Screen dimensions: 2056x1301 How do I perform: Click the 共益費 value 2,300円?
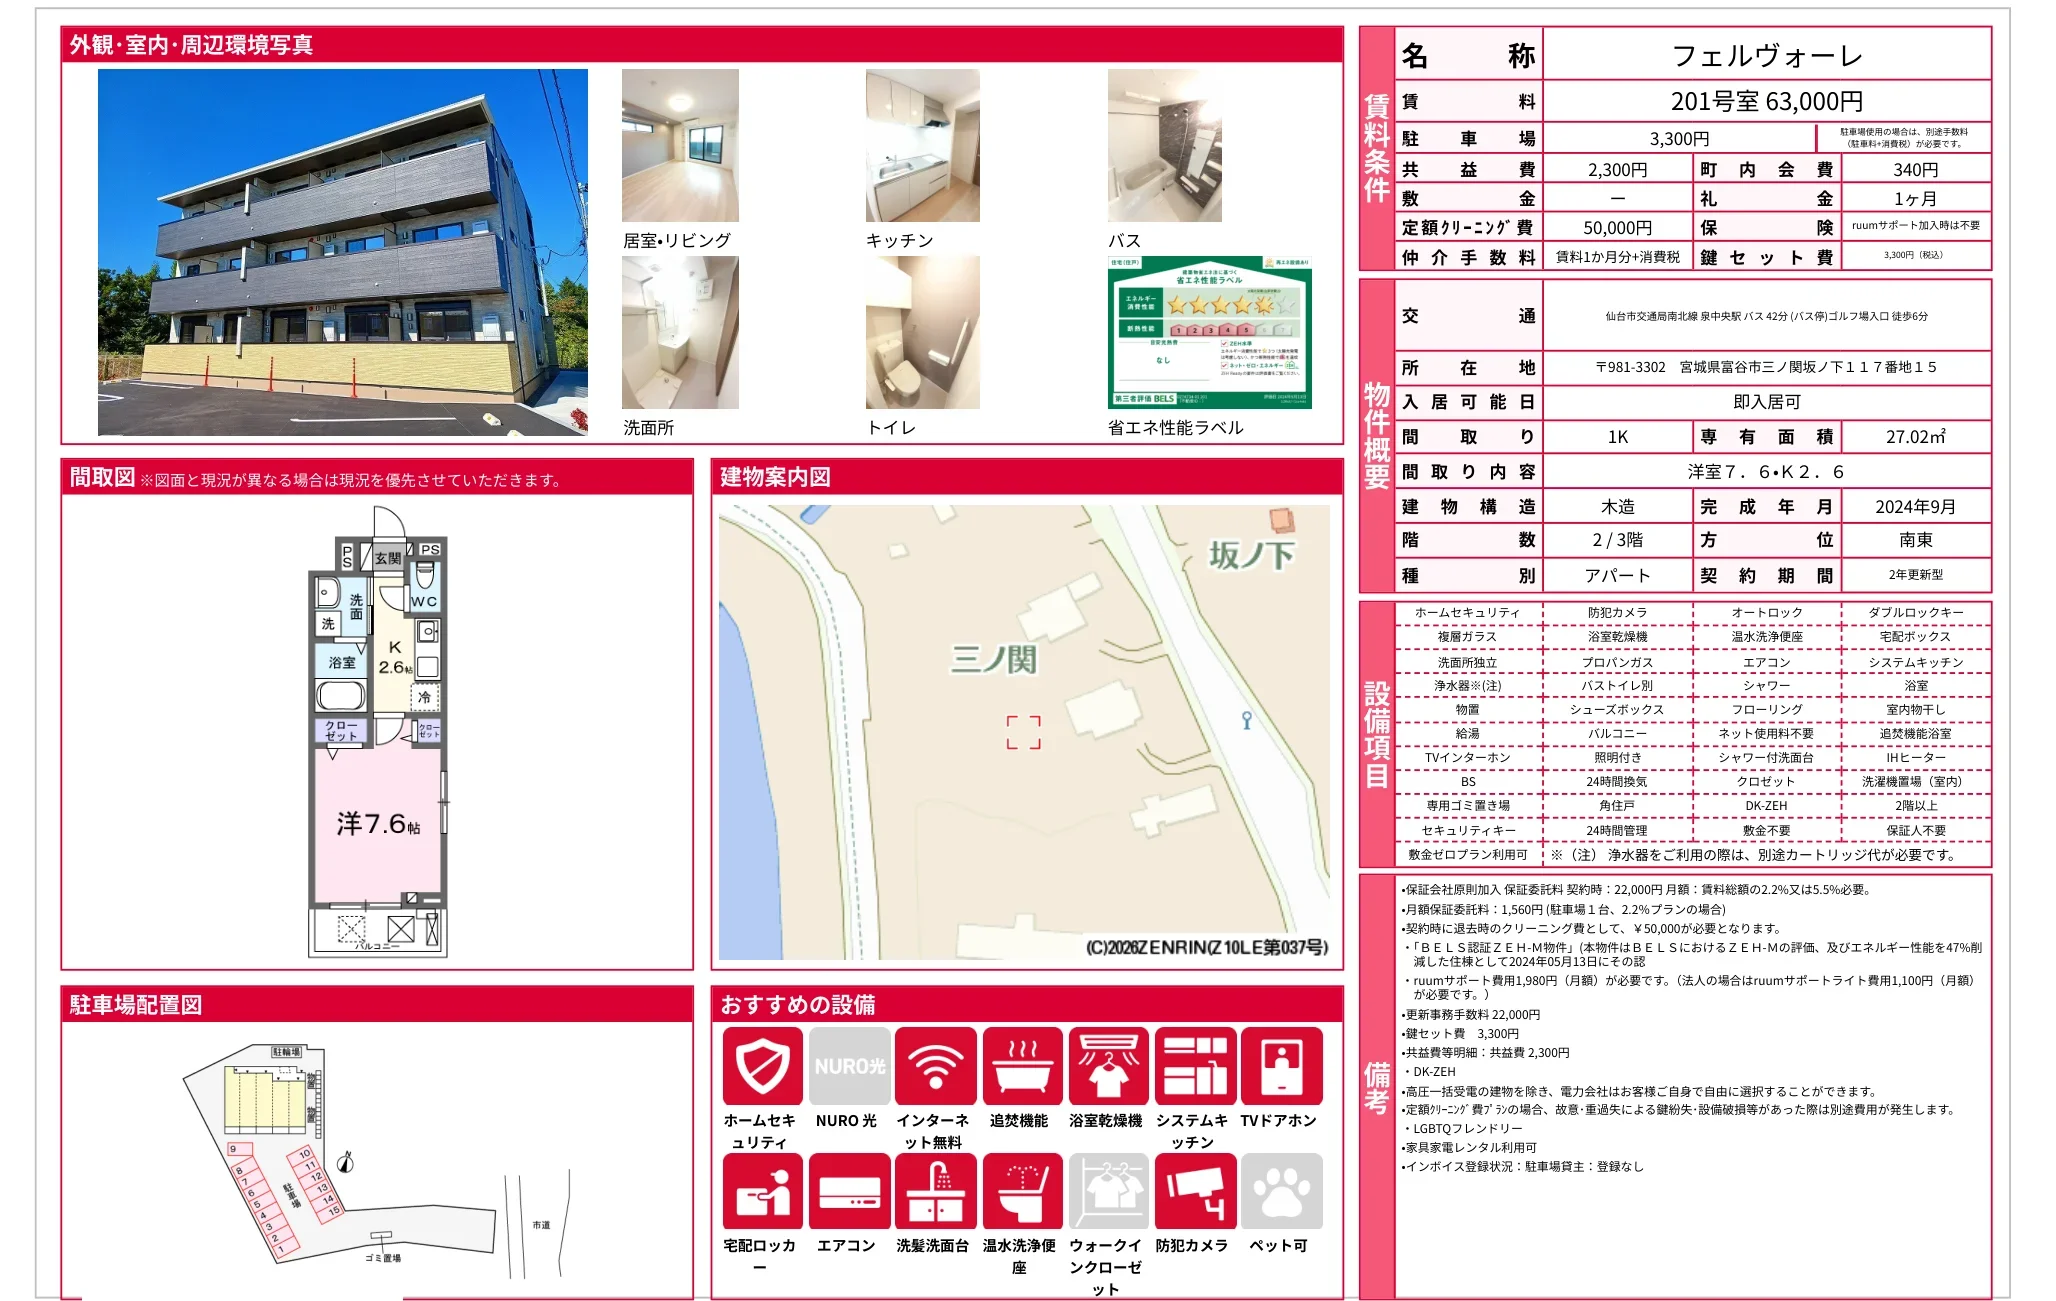coord(1617,170)
